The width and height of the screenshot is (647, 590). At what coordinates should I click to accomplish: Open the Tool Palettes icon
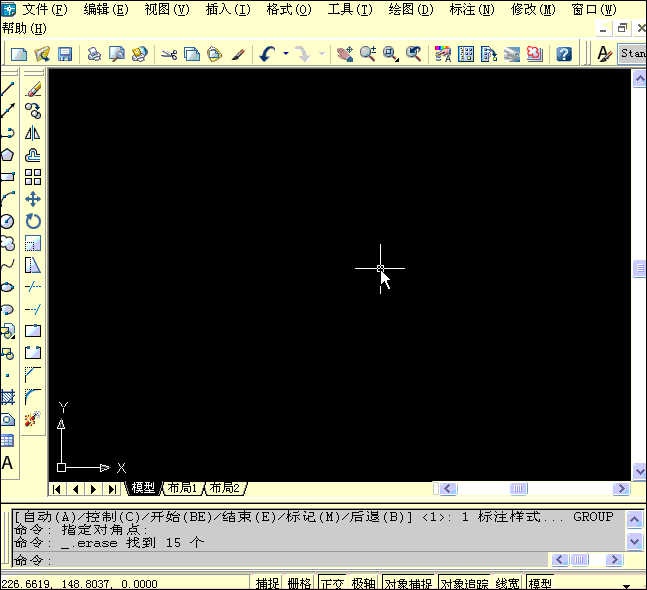coord(489,54)
